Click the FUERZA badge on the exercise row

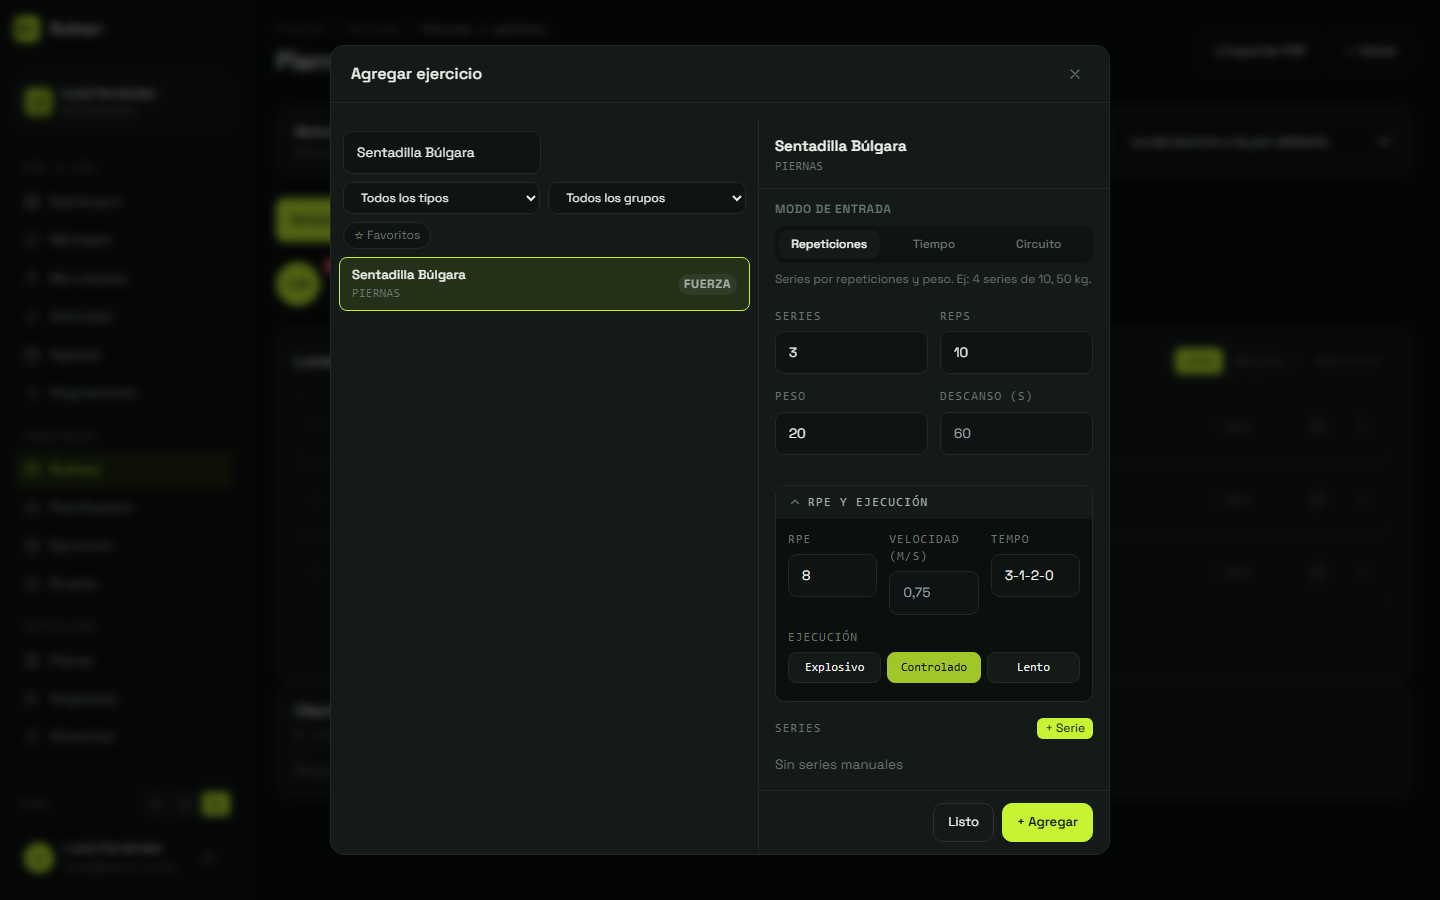[x=707, y=284]
